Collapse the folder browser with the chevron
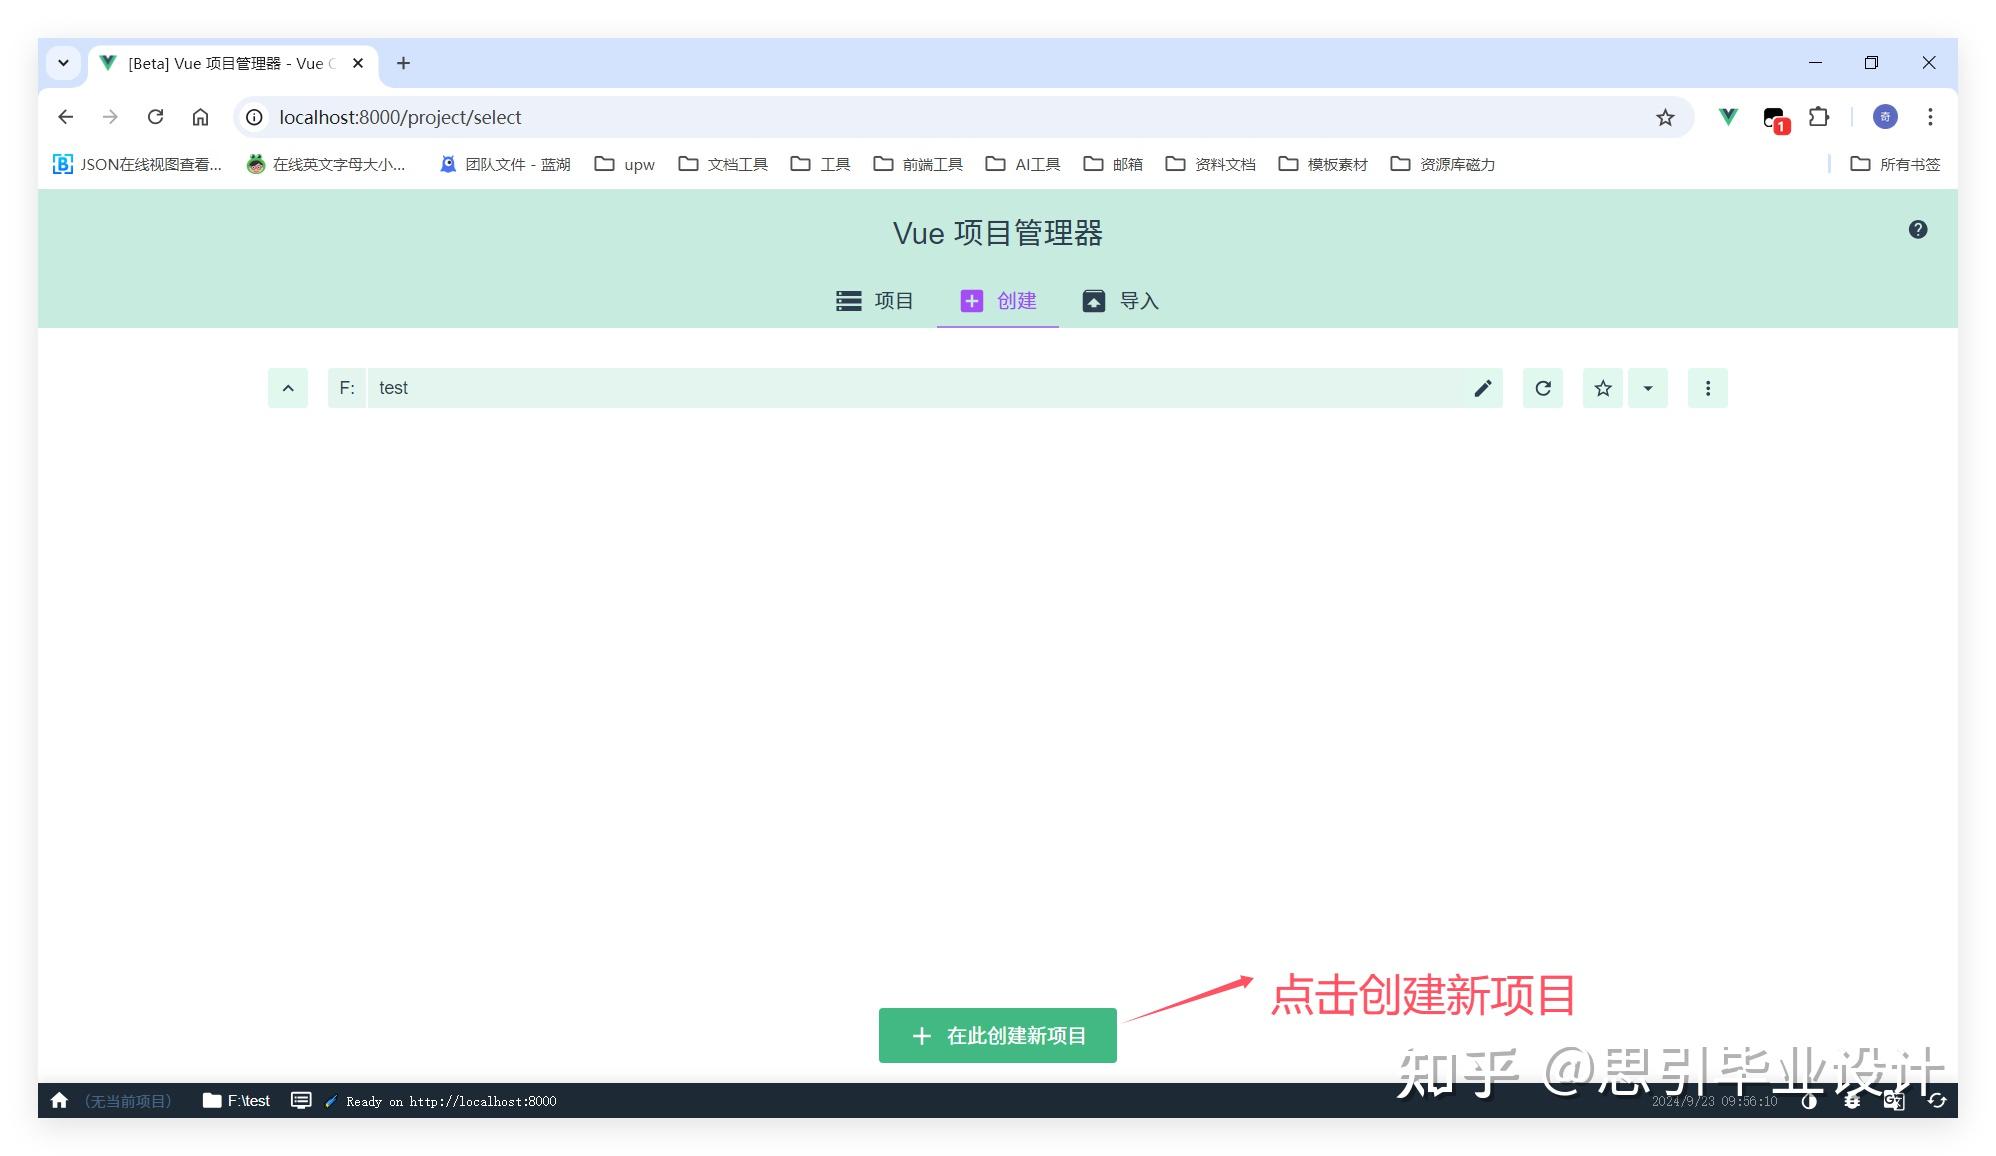 click(x=288, y=388)
